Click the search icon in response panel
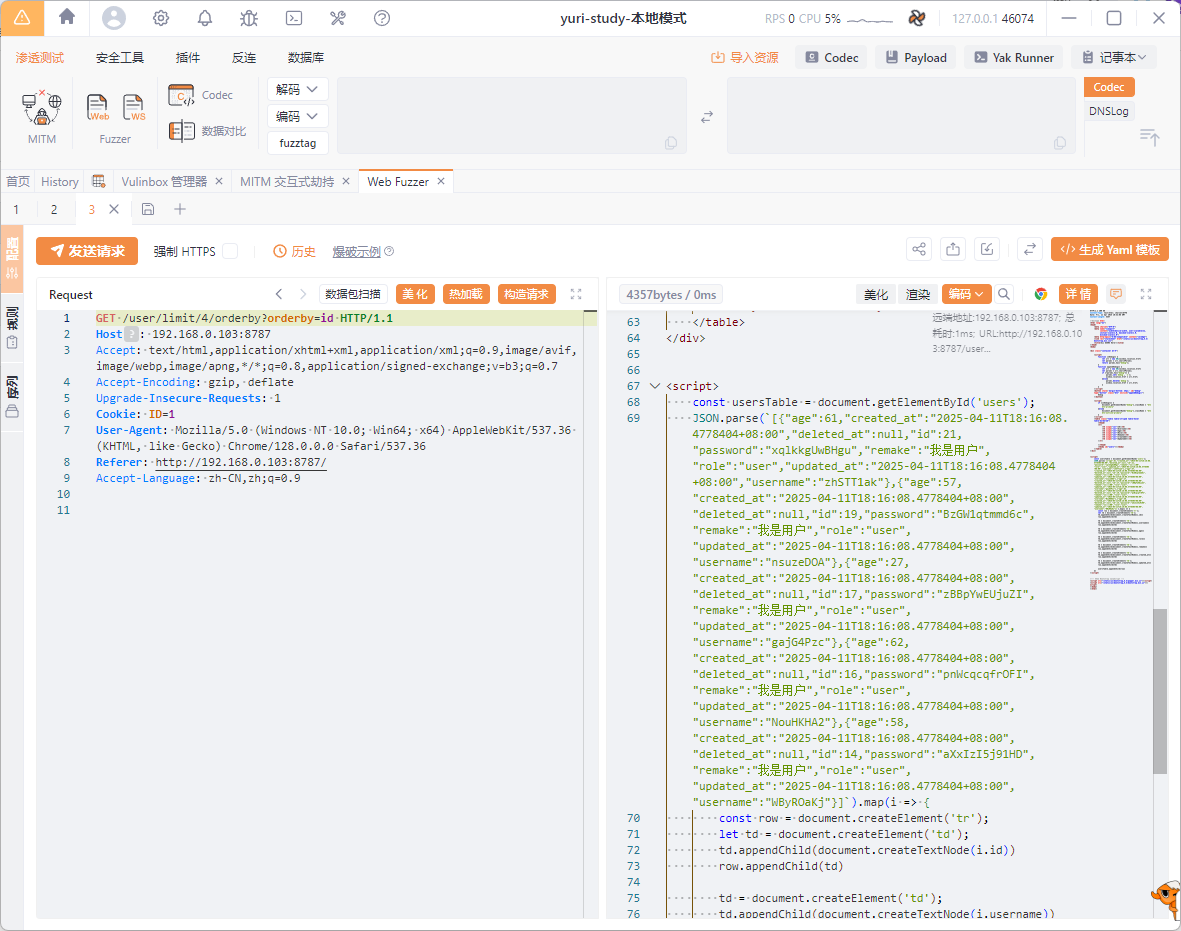Screen dimensions: 1181x931 [1004, 294]
